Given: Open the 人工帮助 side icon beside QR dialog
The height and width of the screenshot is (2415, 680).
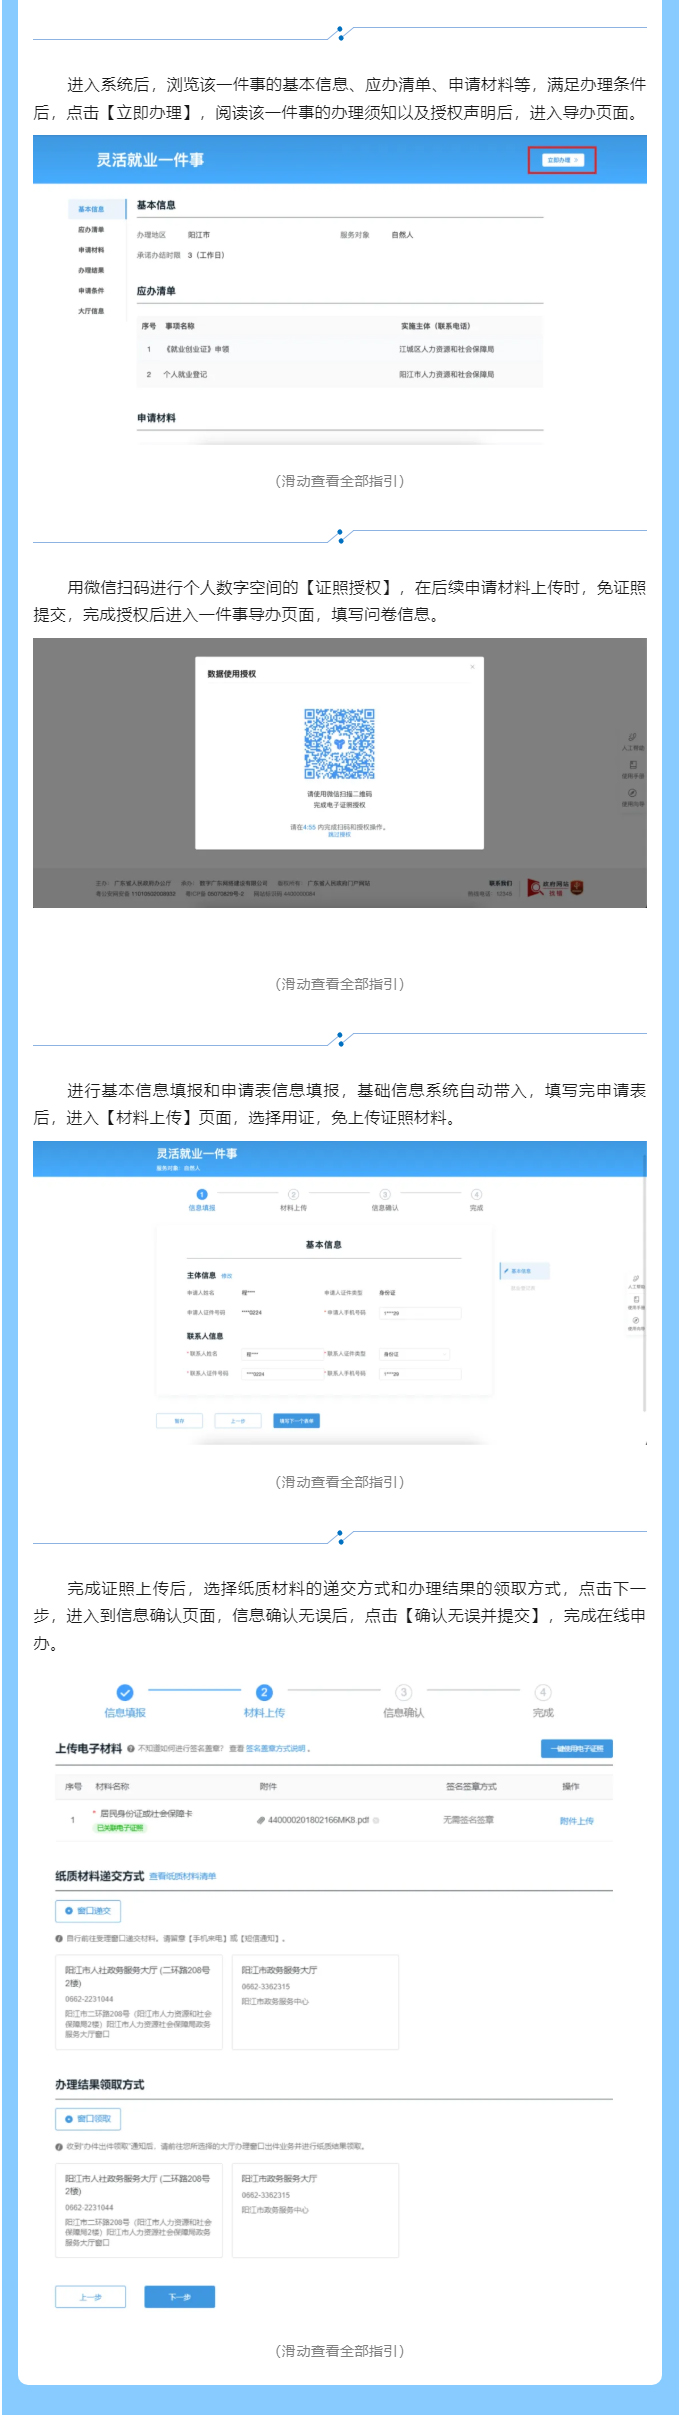Looking at the screenshot, I should coord(633,741).
